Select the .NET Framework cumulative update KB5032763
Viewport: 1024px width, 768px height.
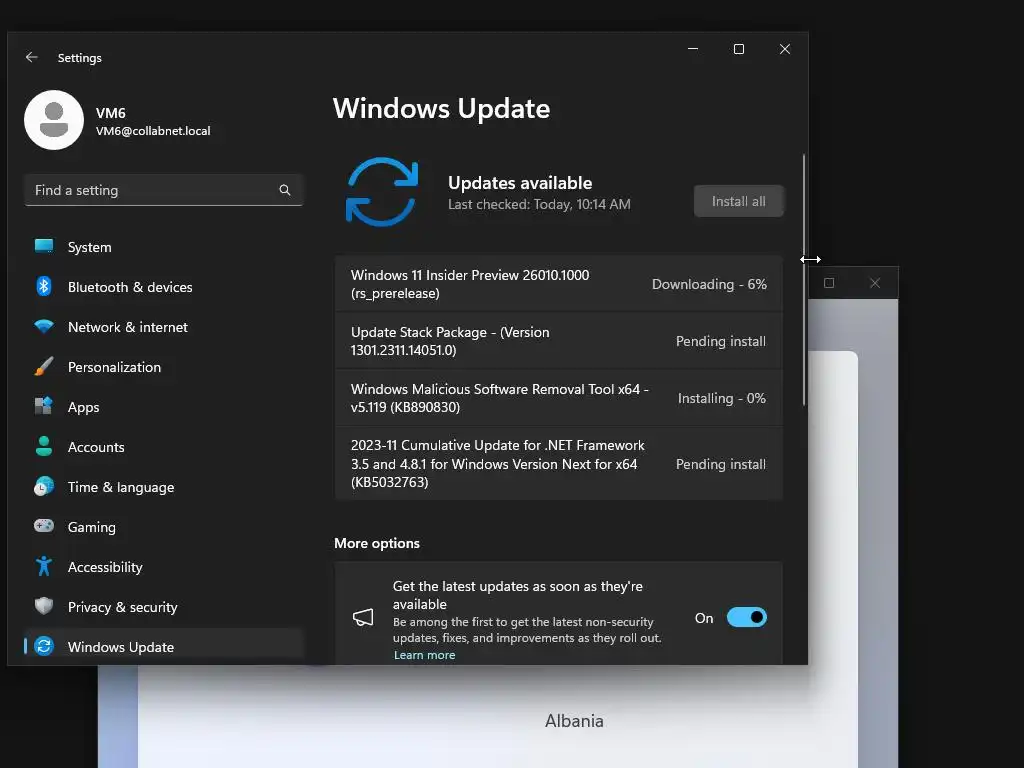coord(559,464)
